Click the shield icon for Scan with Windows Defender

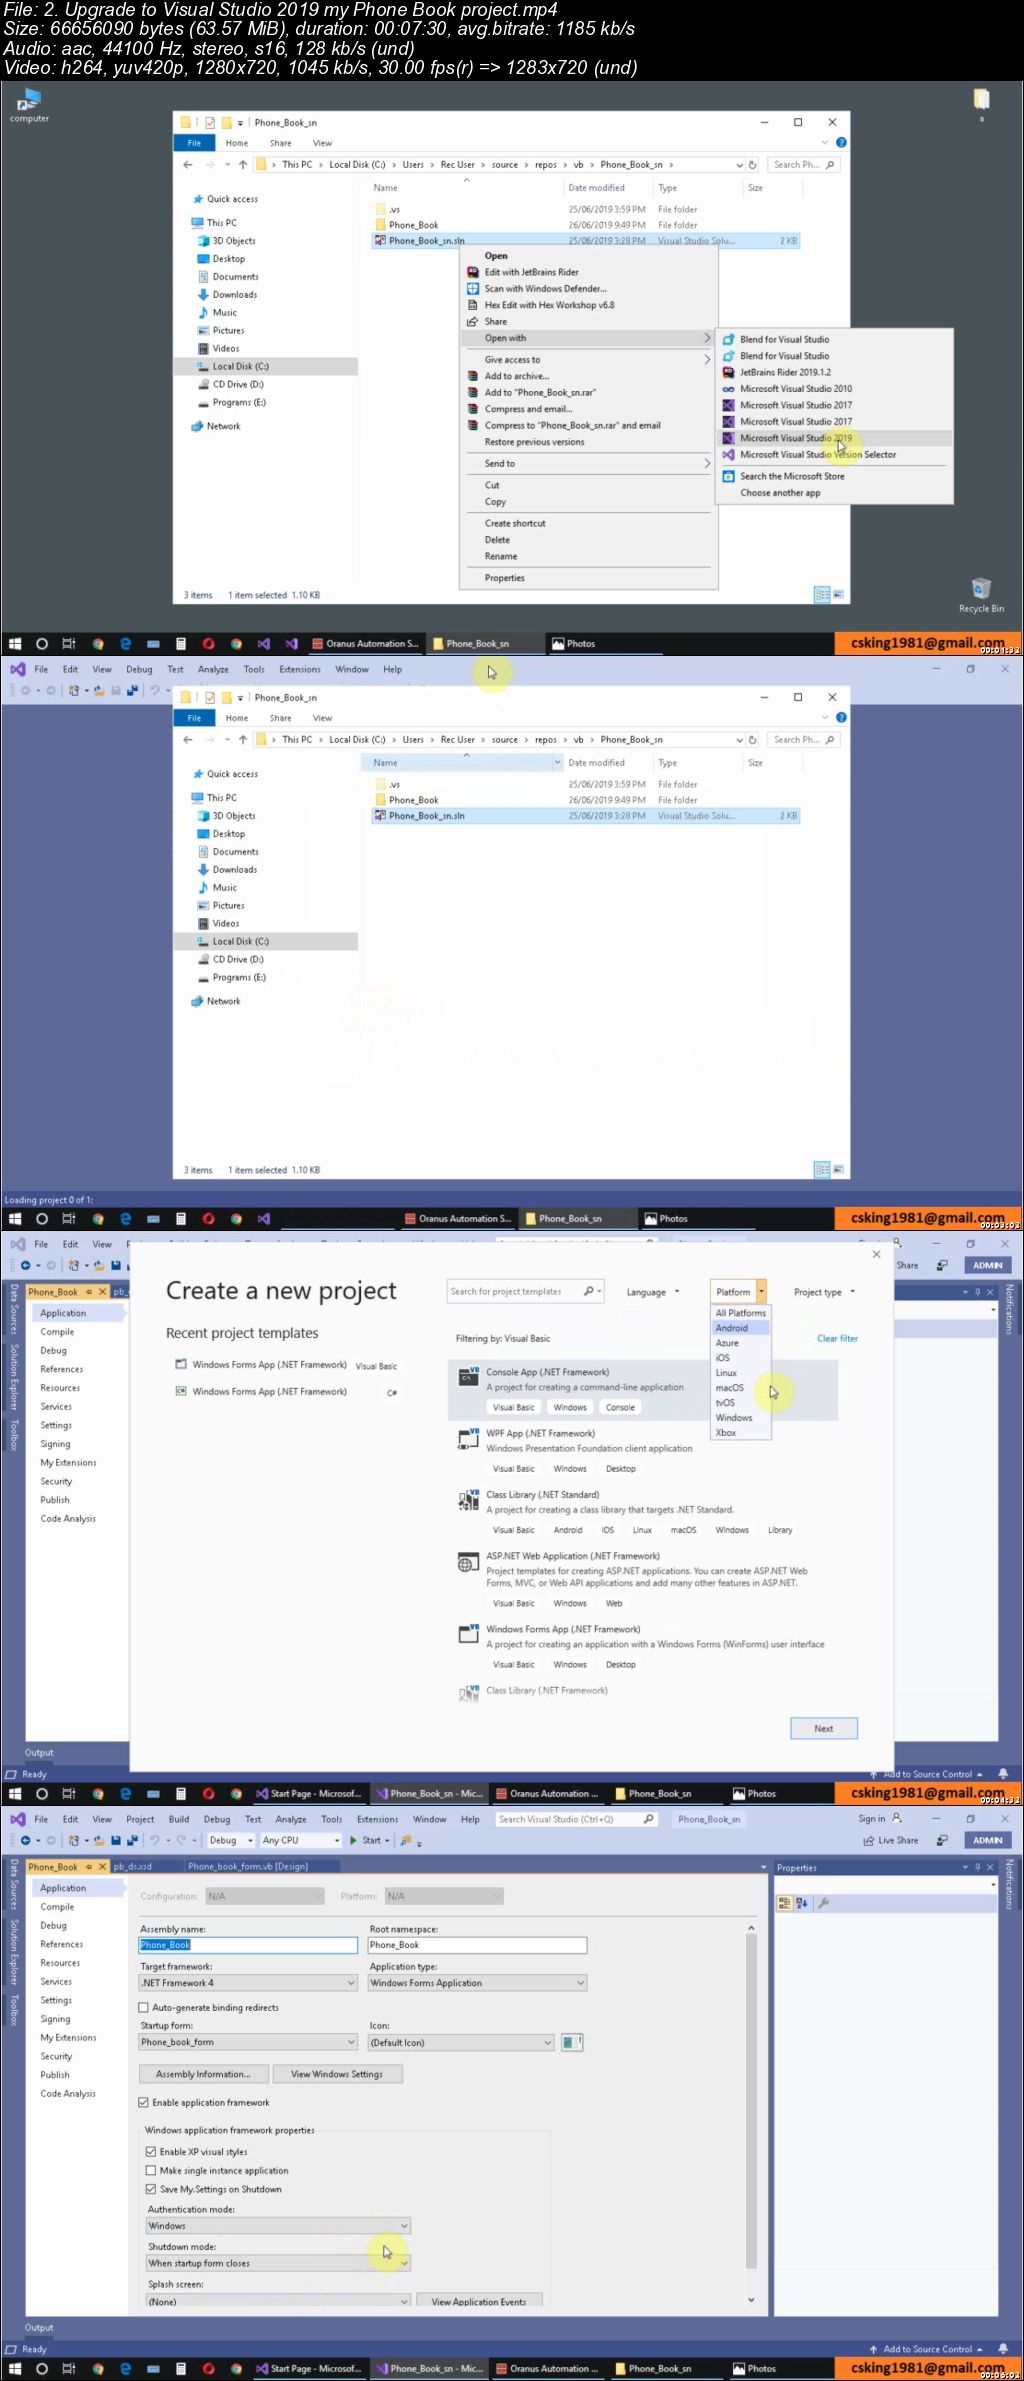click(x=473, y=289)
